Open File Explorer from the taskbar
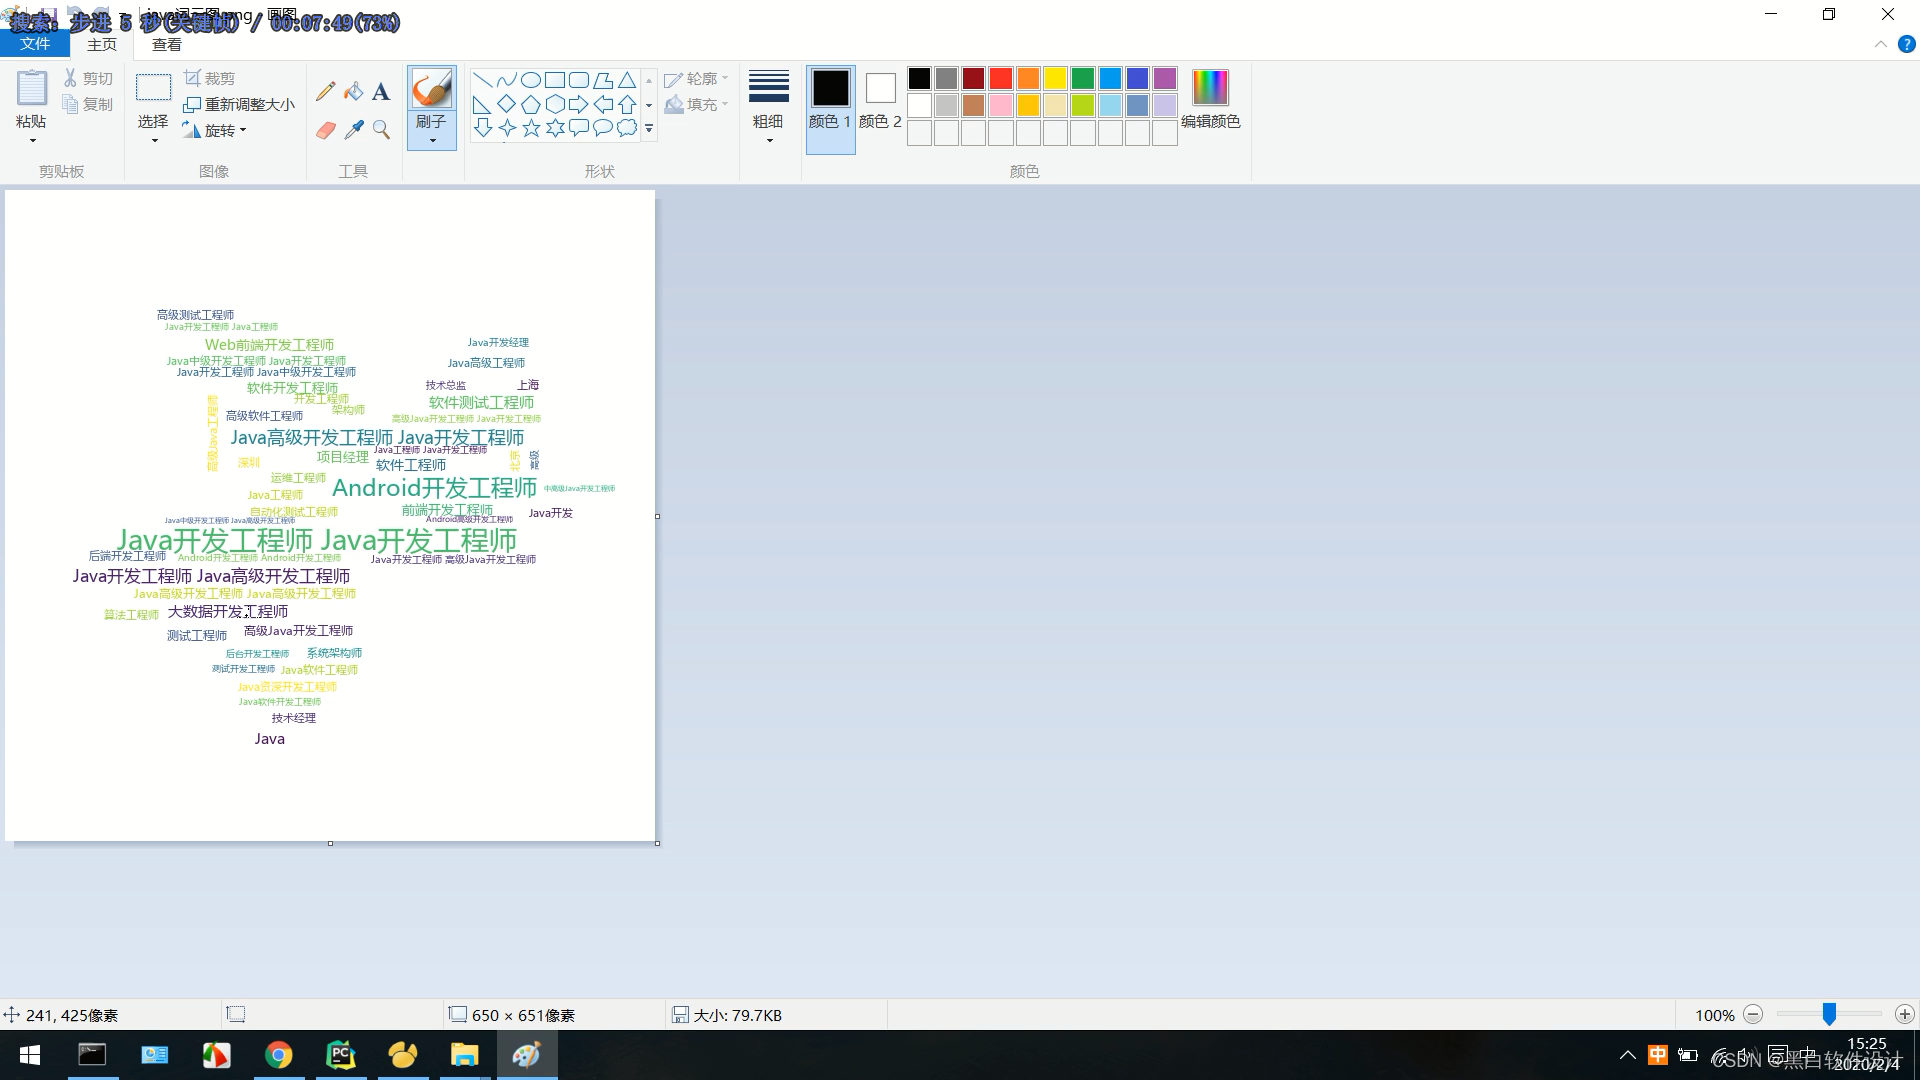Image resolution: width=1920 pixels, height=1080 pixels. coord(464,1055)
